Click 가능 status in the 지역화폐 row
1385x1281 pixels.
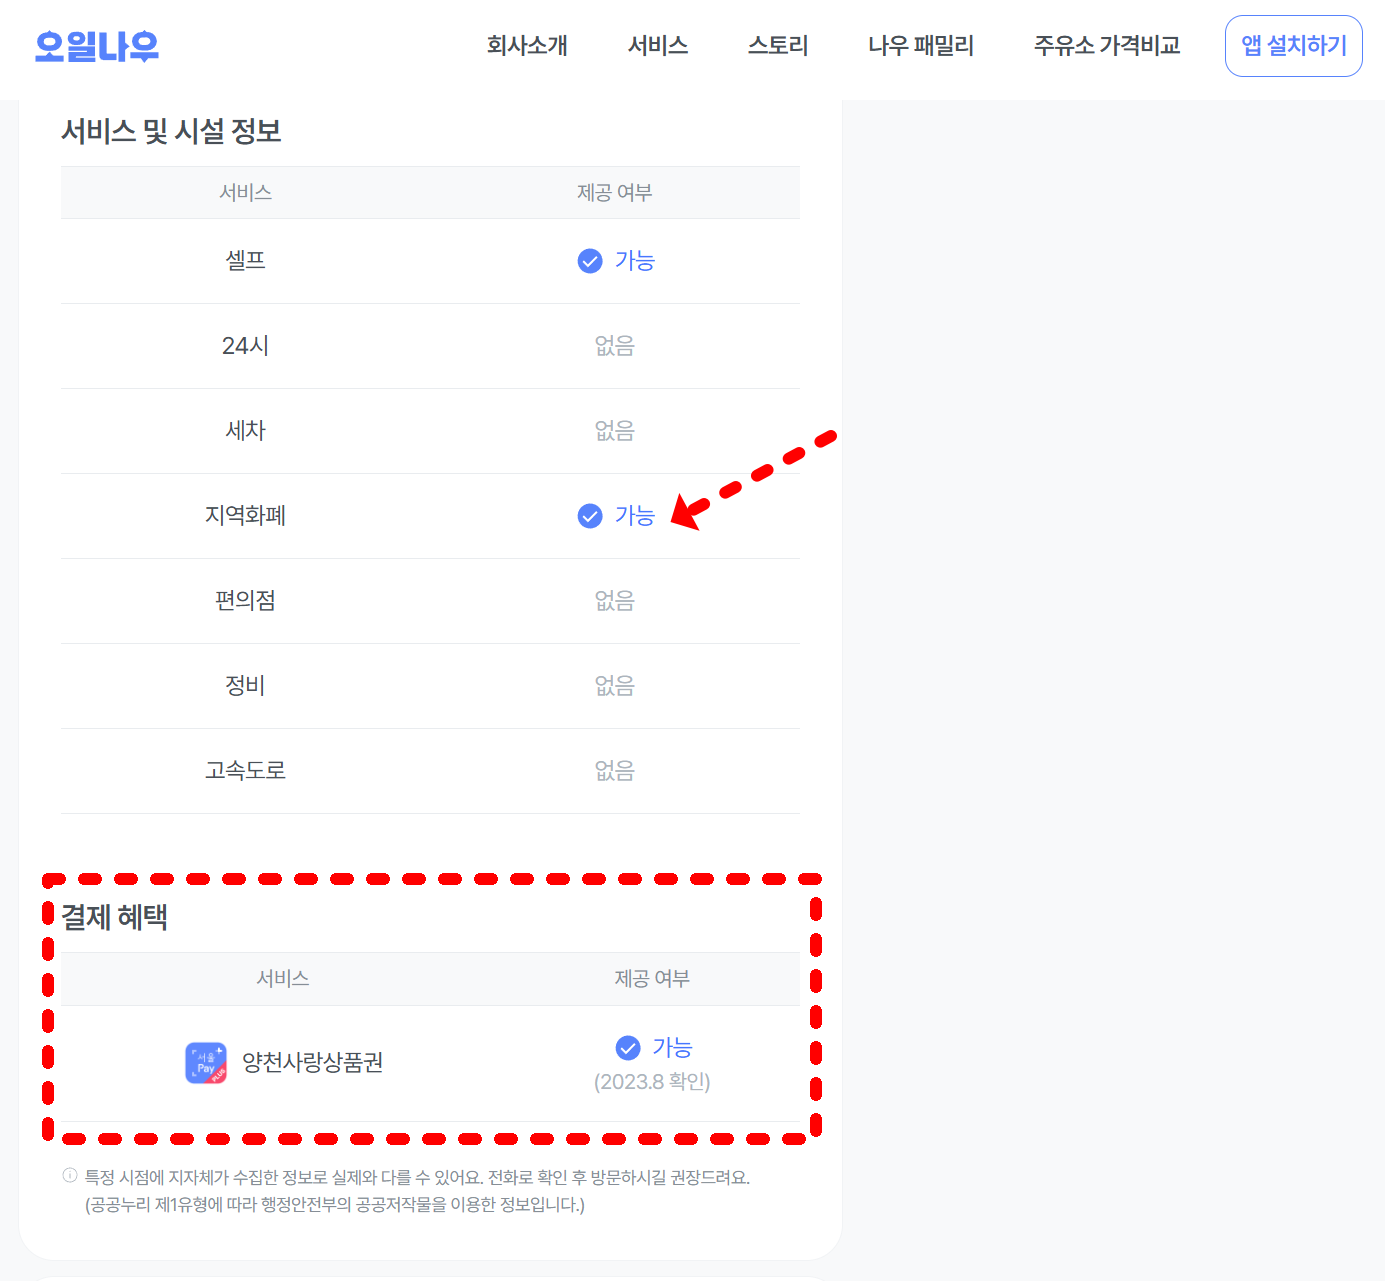tap(635, 516)
